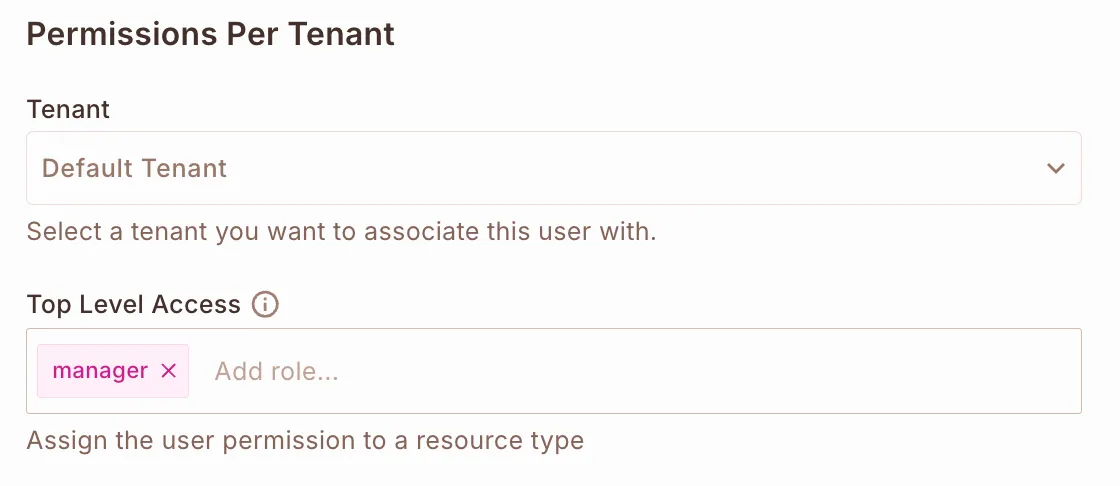This screenshot has height=486, width=1120.
Task: Click the word 'manager' inside the role chip
Action: tap(100, 371)
